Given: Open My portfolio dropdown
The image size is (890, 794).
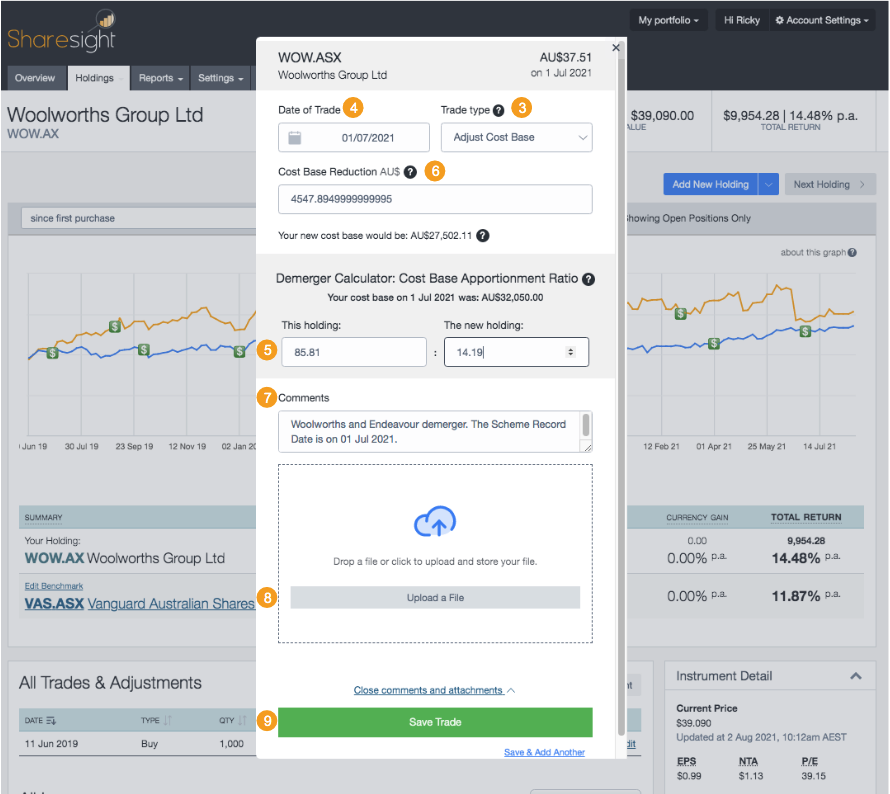Looking at the screenshot, I should [x=668, y=20].
